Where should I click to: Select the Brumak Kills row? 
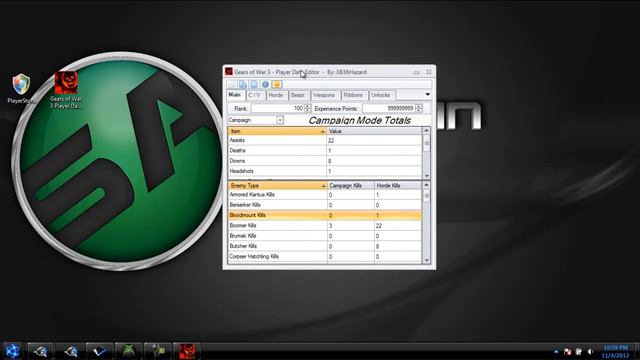pyautogui.click(x=325, y=236)
